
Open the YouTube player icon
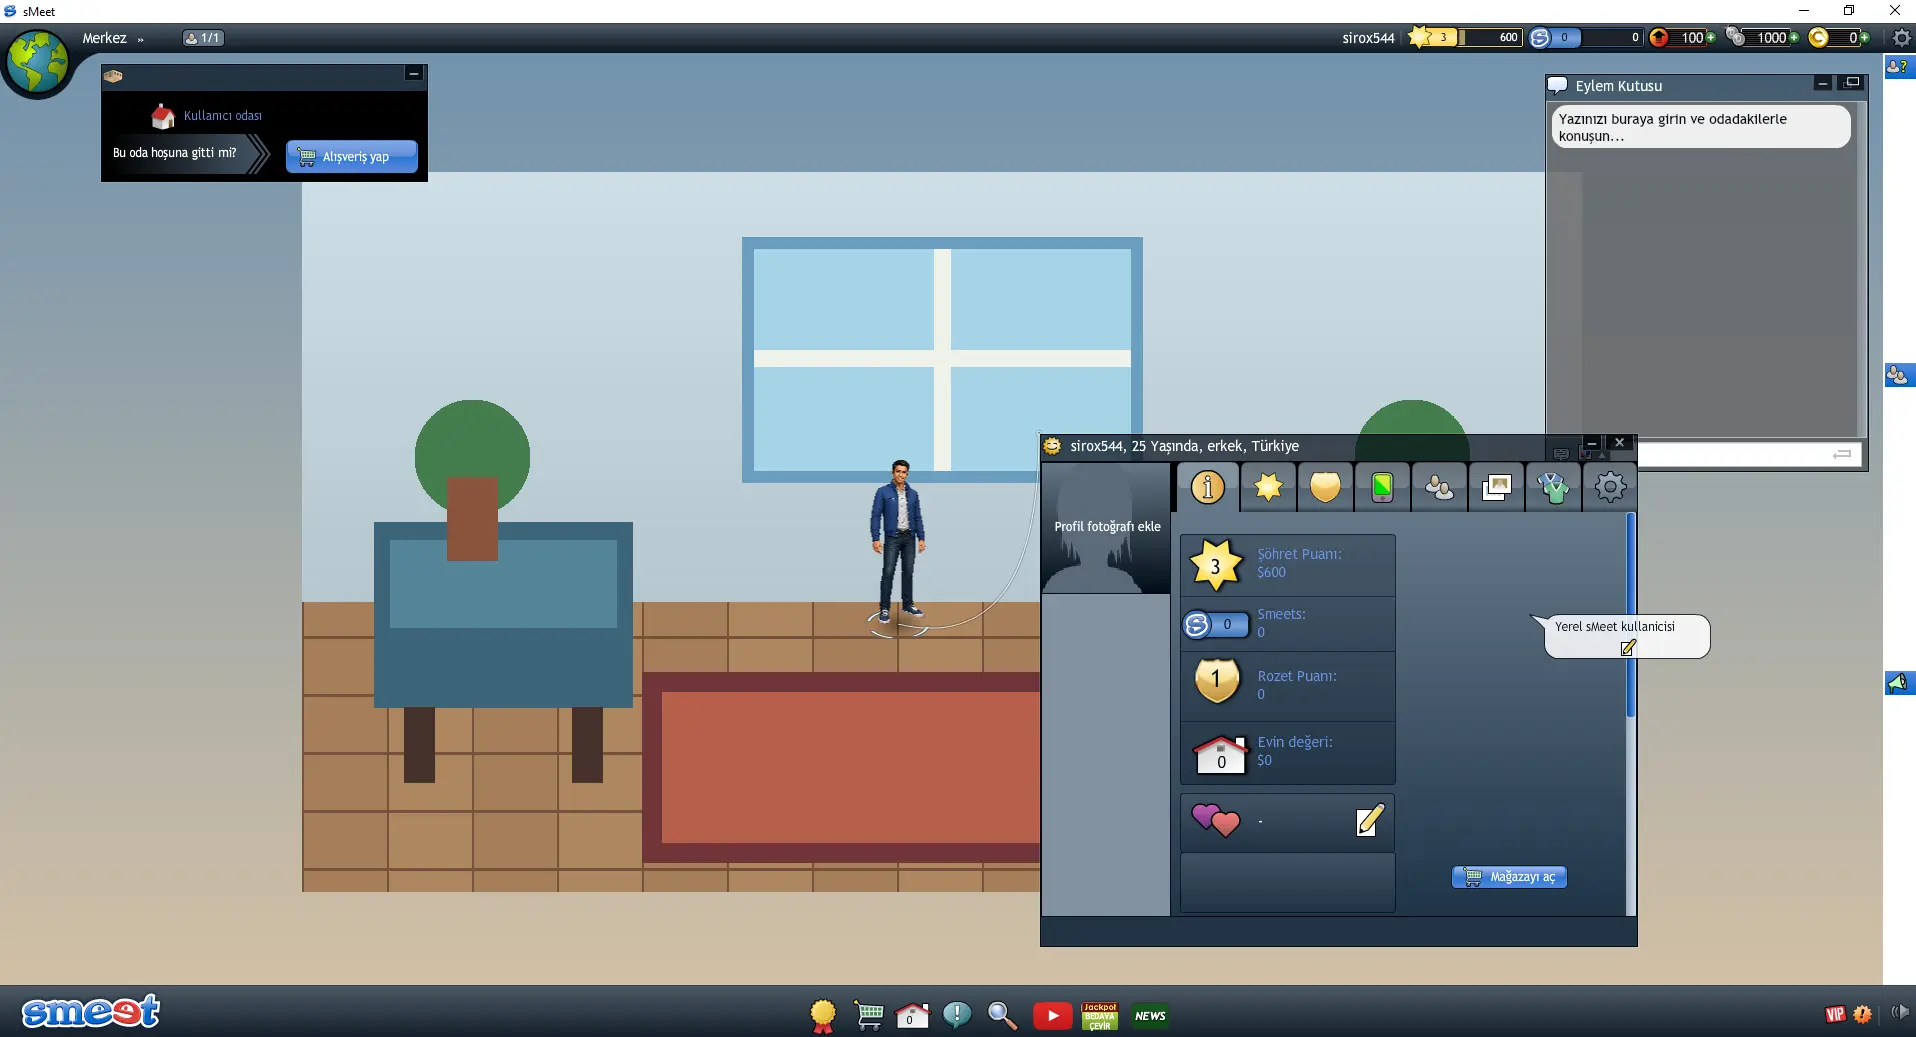[1052, 1016]
